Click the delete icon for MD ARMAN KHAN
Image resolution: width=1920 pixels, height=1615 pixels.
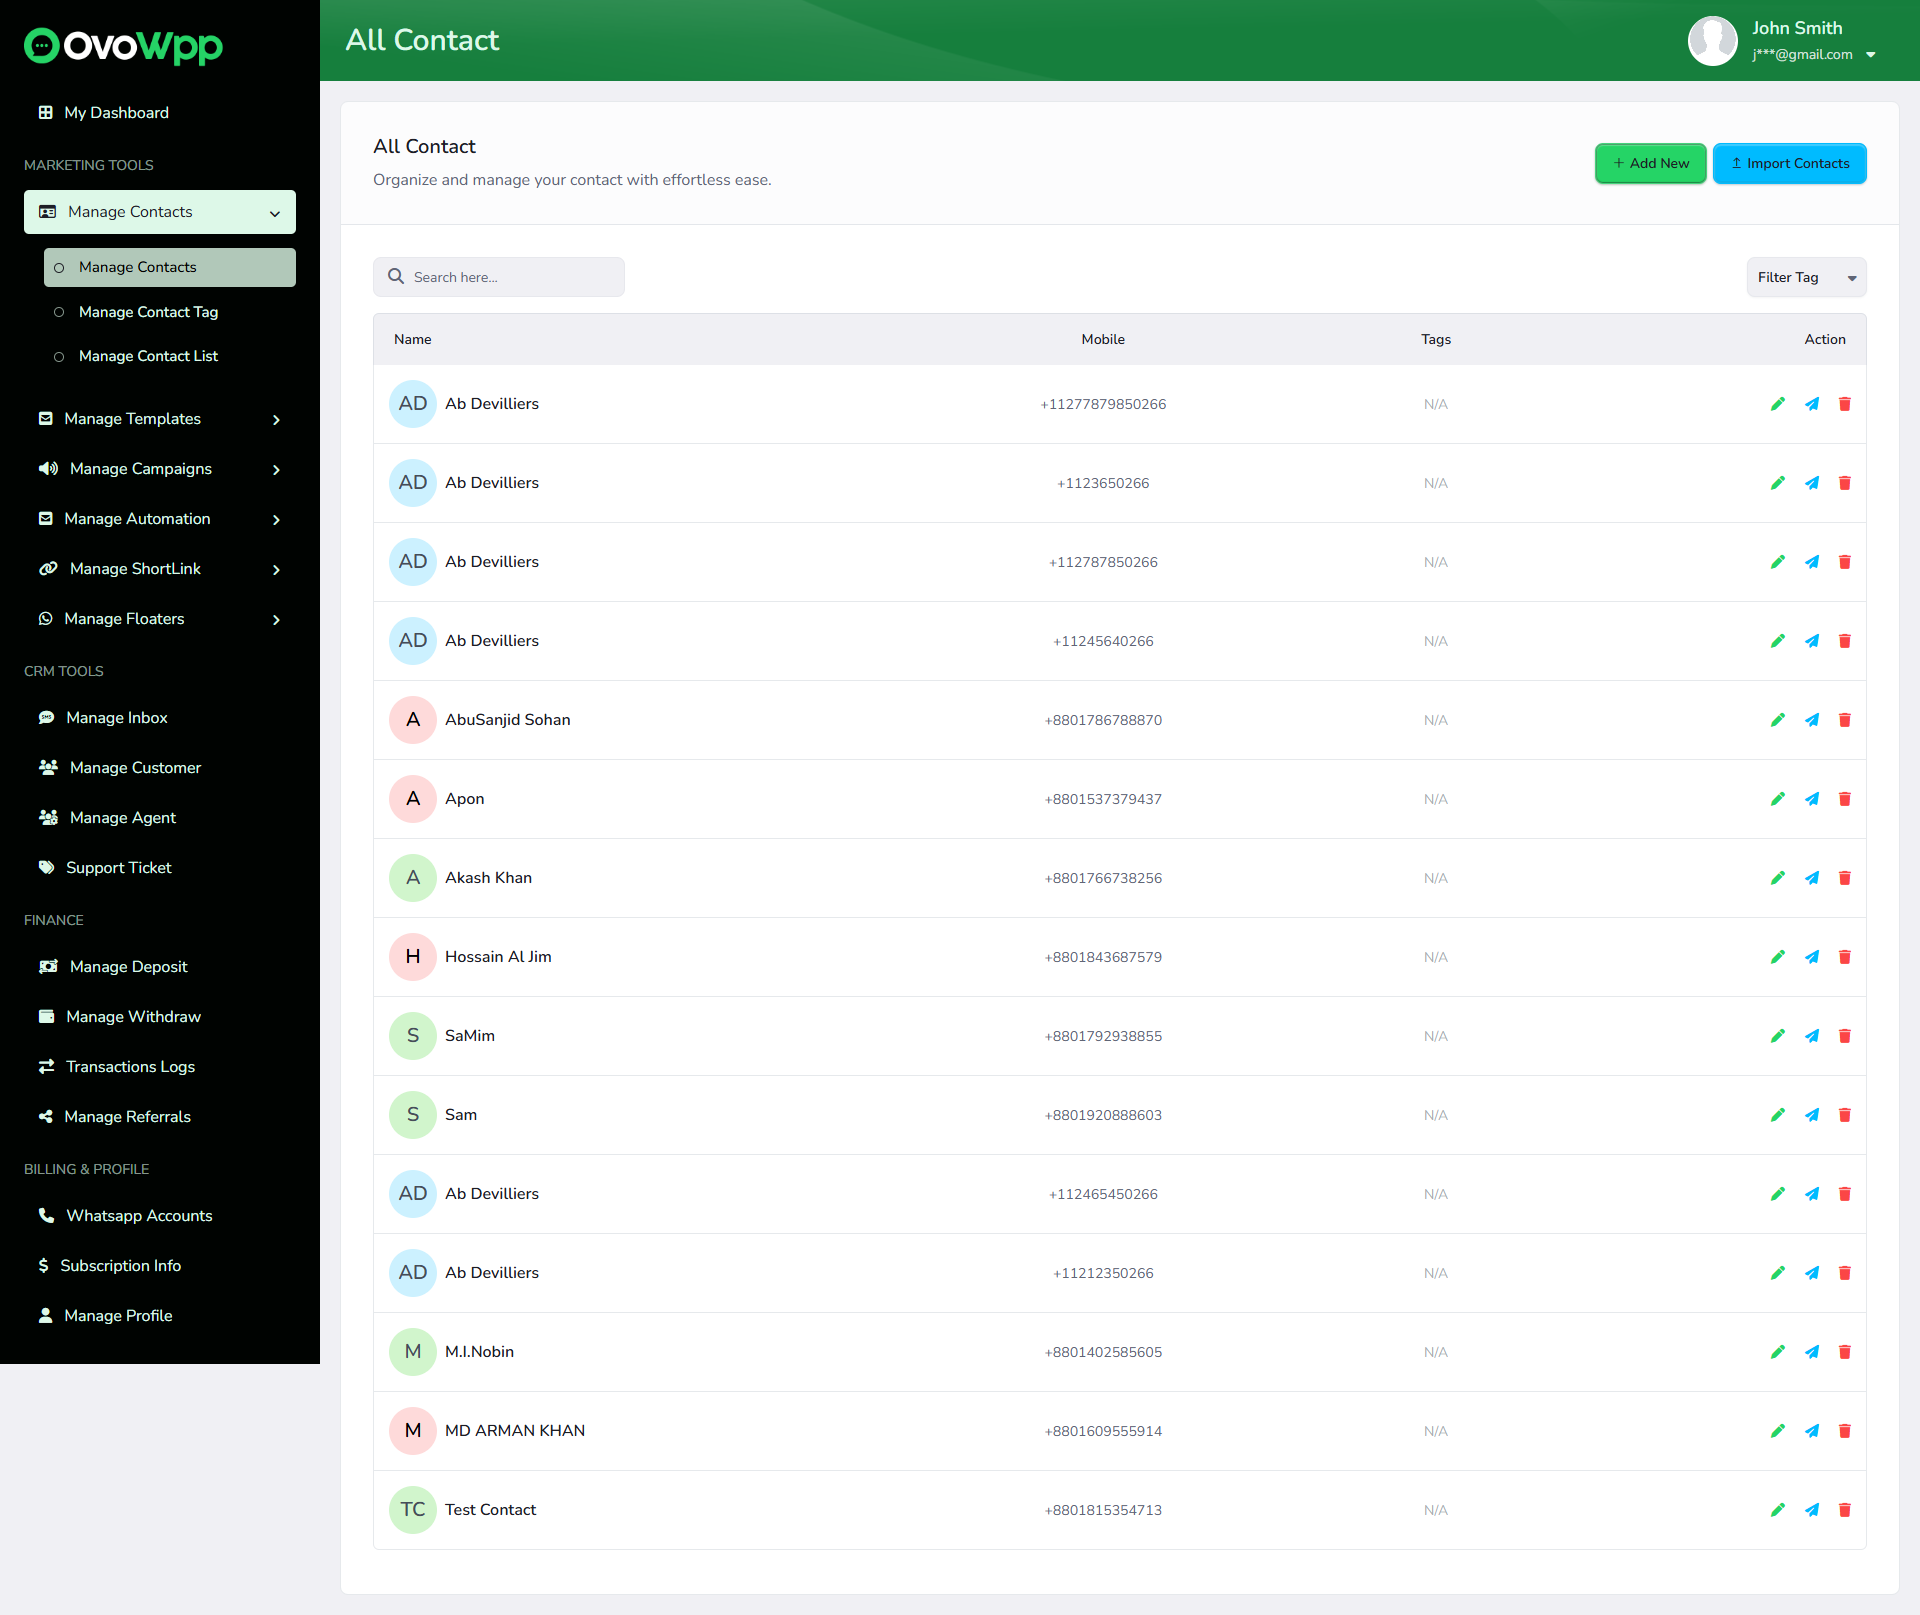coord(1845,1431)
